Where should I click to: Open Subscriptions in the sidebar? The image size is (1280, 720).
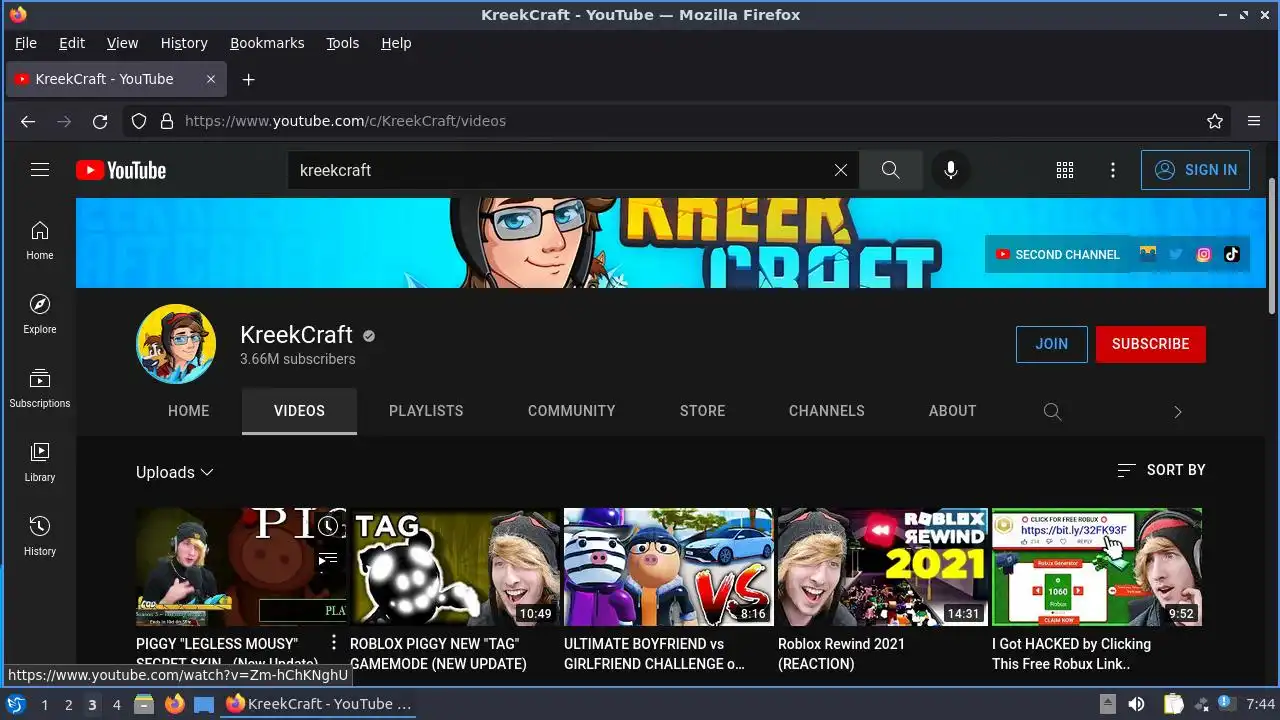tap(40, 389)
